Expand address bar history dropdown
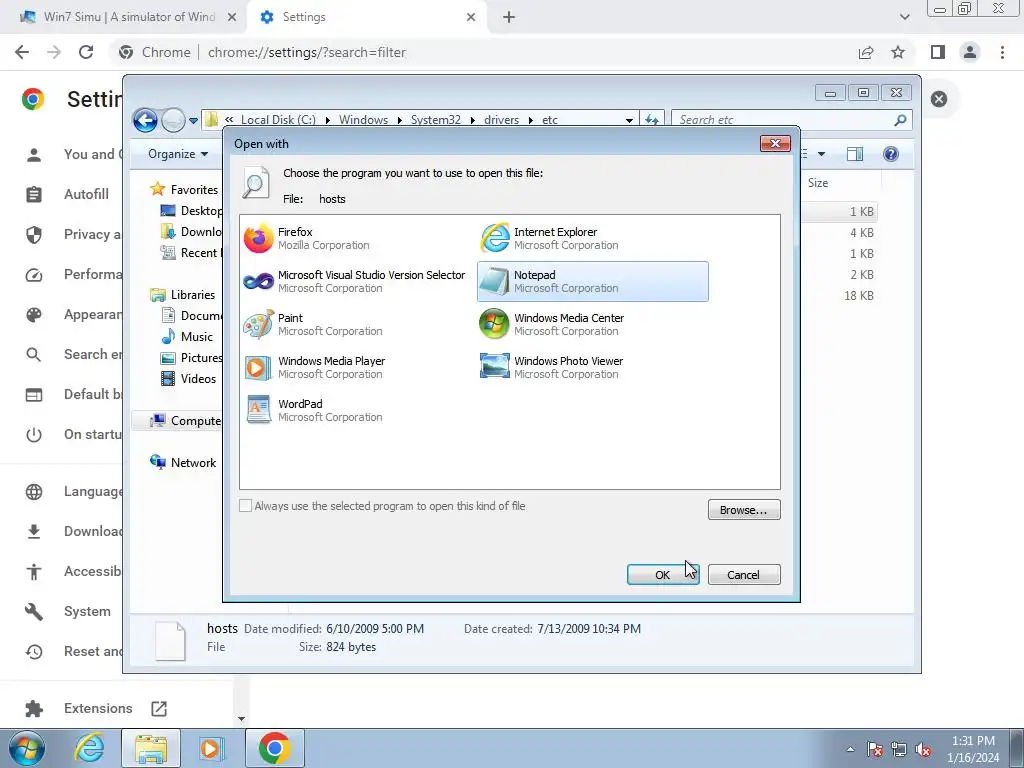 pyautogui.click(x=629, y=120)
